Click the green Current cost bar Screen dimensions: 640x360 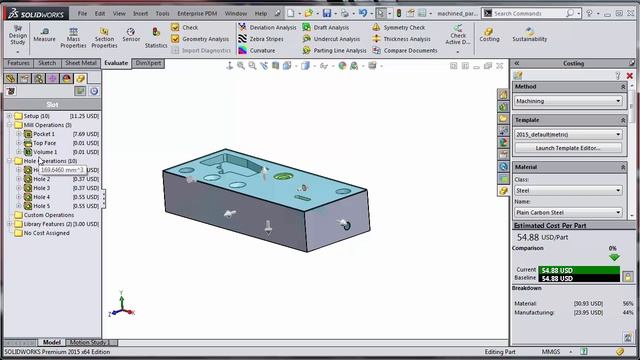pos(579,270)
